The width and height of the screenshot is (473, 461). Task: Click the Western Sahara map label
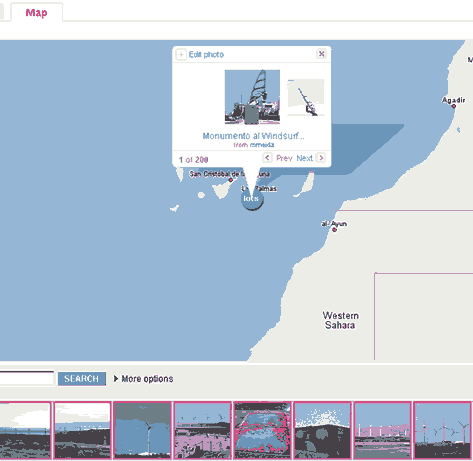(340, 320)
